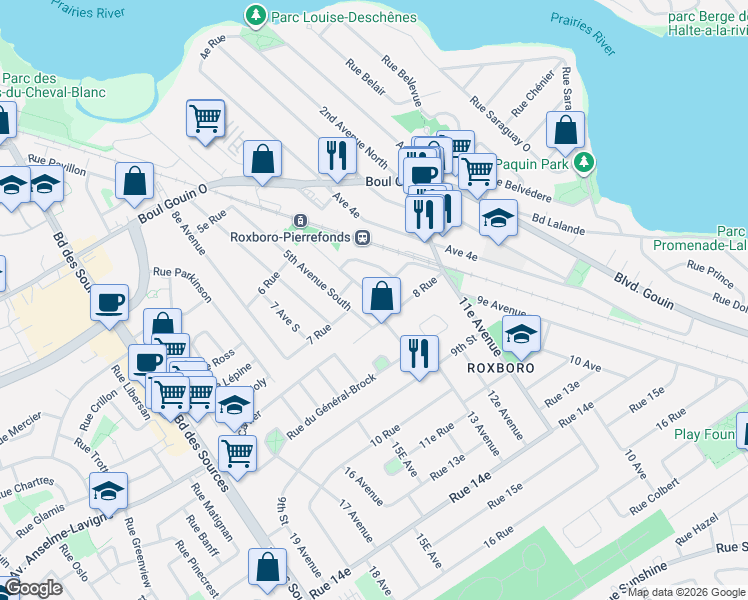Select the school marker beside Rue du Général-Brock
Viewport: 748px width, 600px height.
(234, 406)
